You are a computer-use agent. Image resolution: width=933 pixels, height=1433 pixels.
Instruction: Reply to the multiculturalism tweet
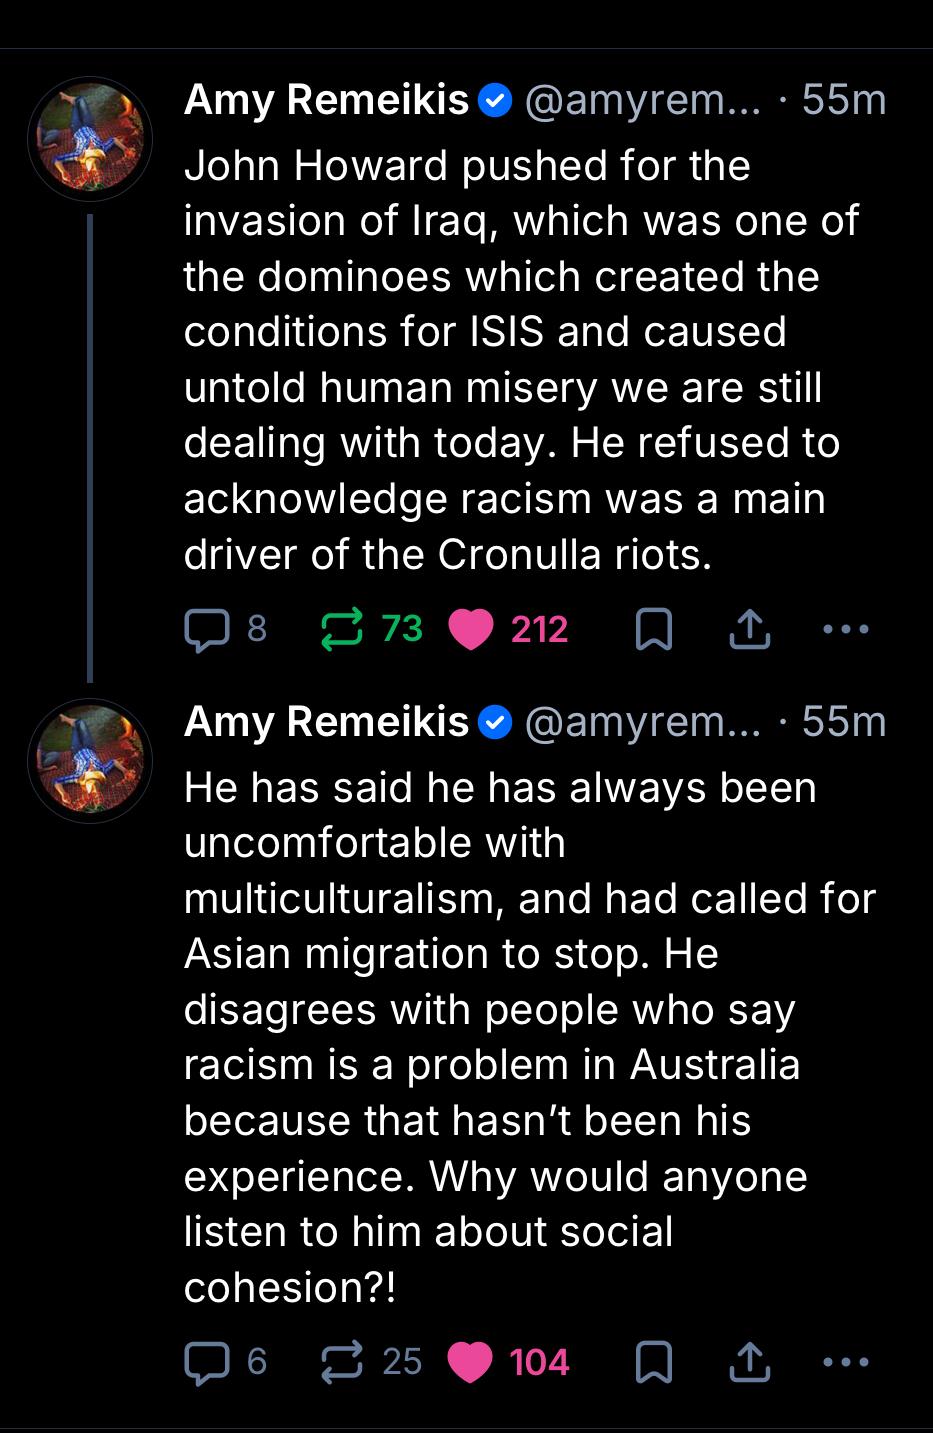click(x=207, y=1362)
